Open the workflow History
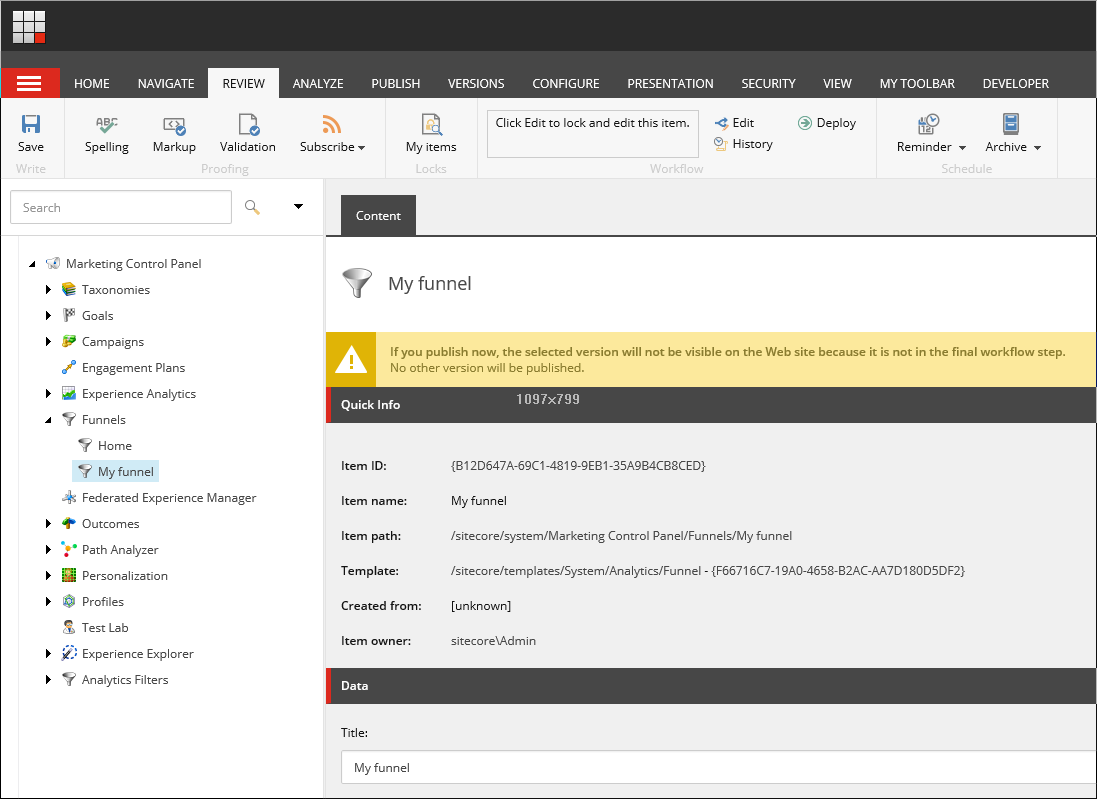 (744, 144)
